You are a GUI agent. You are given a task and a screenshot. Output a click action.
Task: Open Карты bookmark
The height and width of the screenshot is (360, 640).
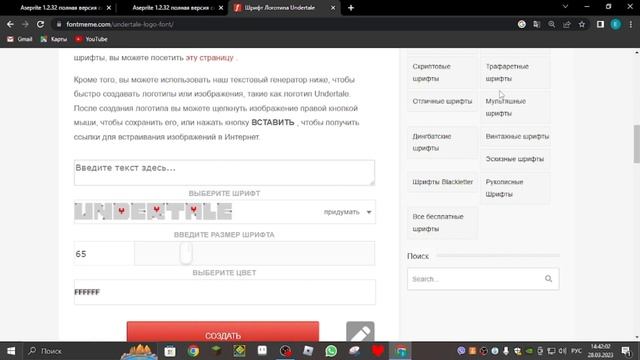click(x=53, y=39)
